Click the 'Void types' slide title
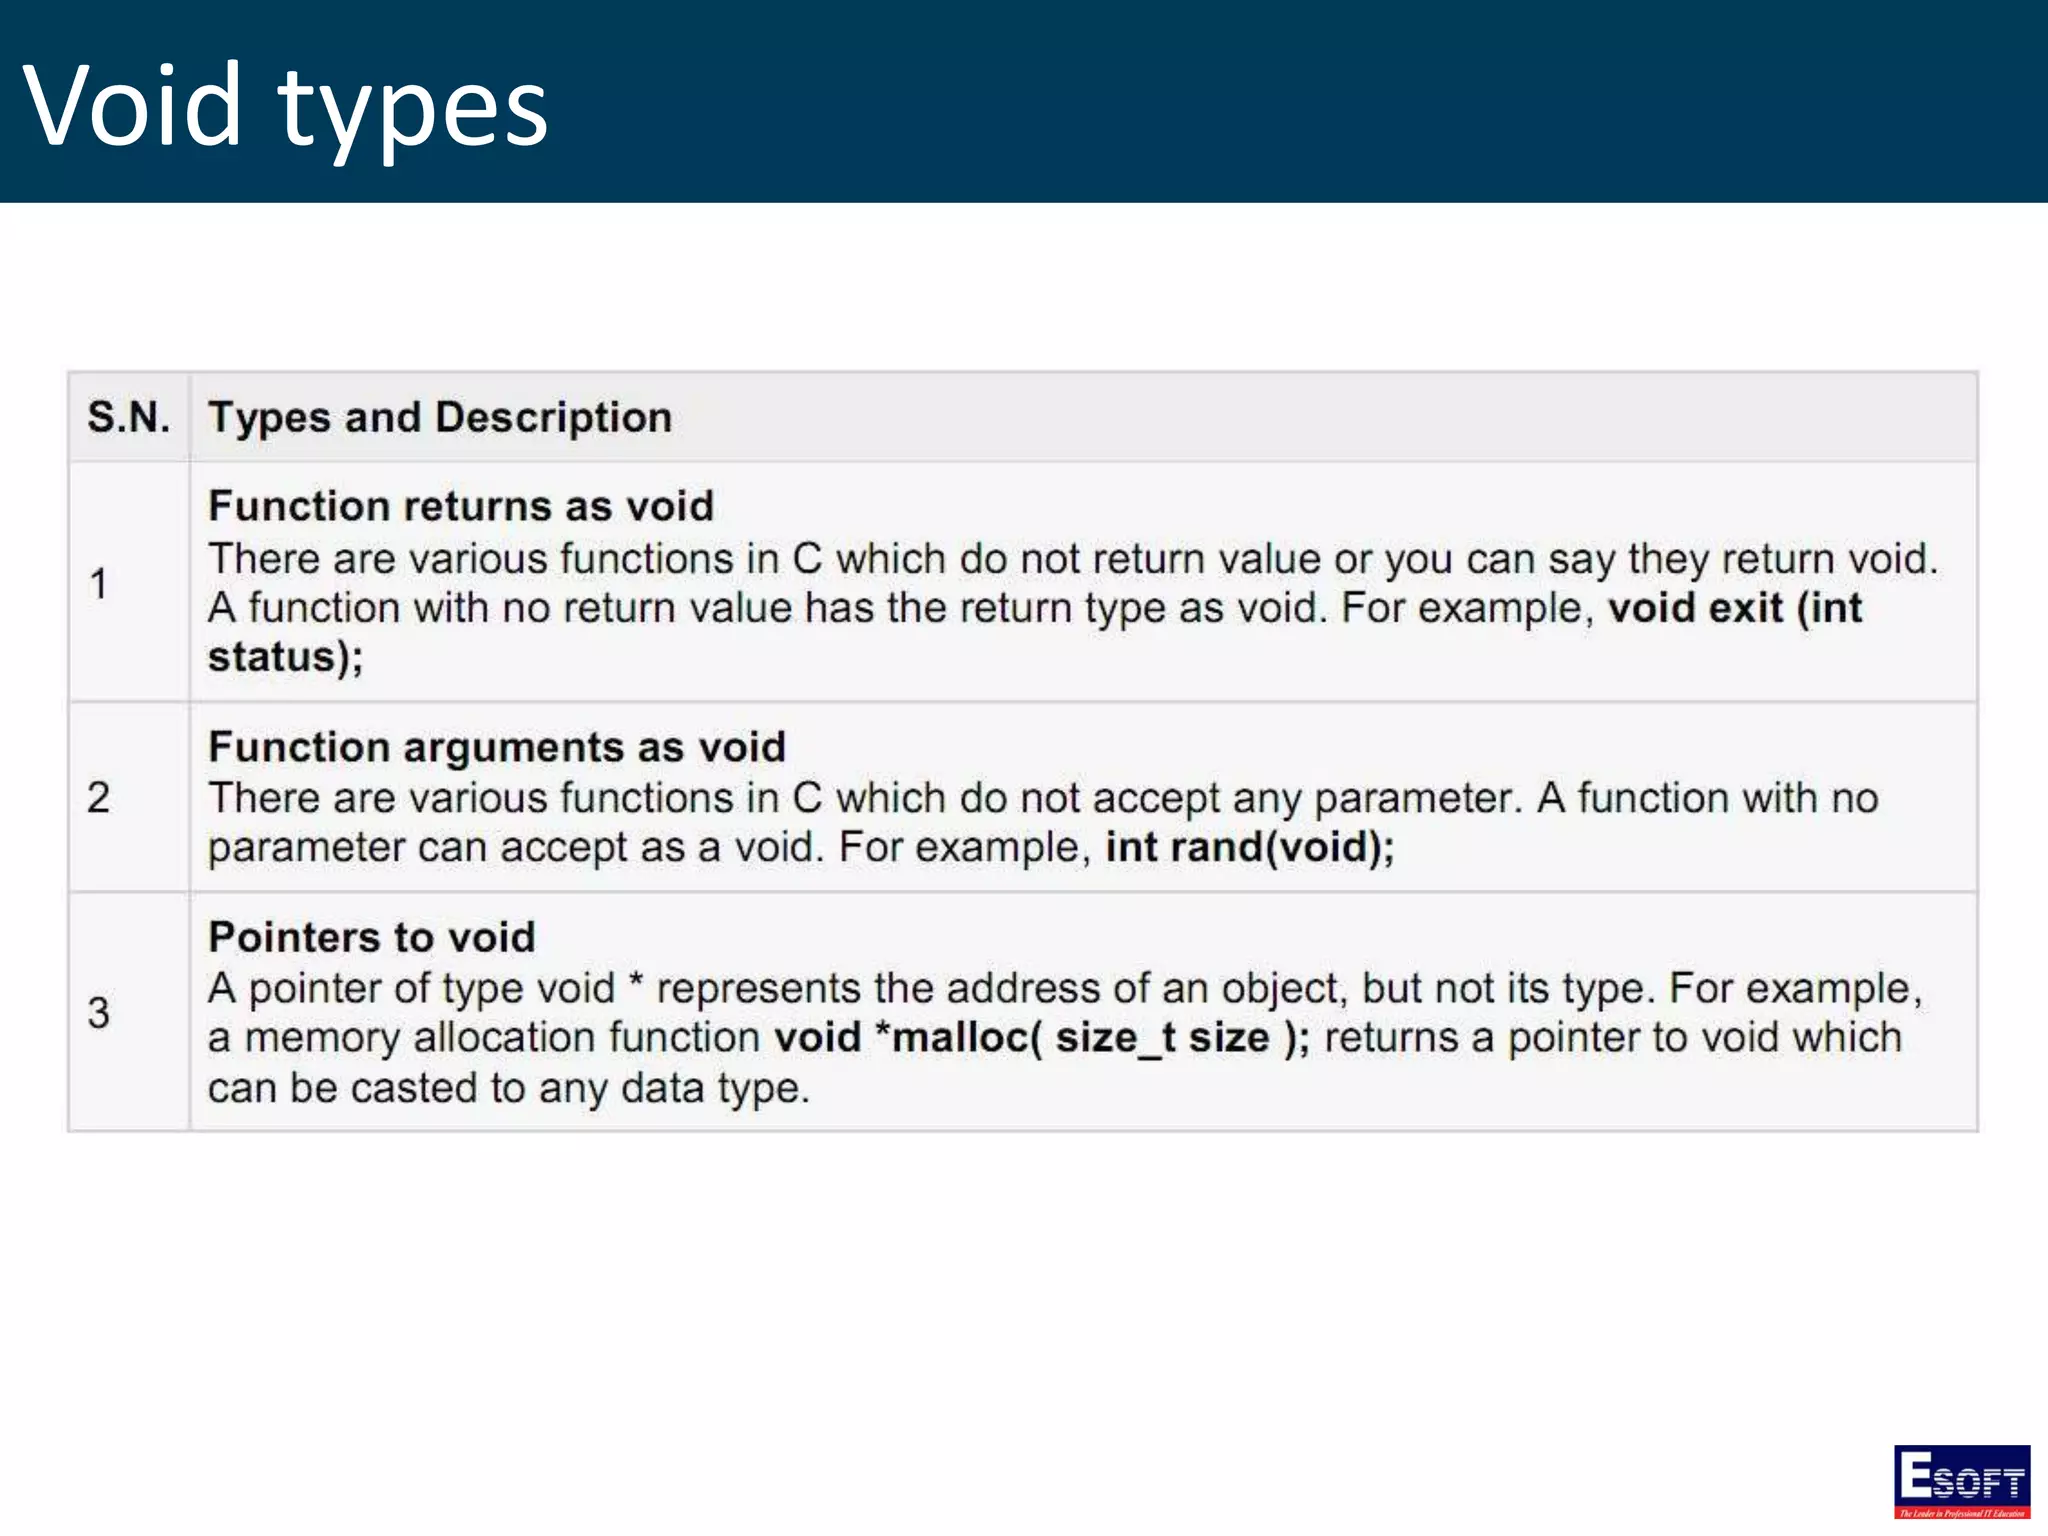 [286, 106]
